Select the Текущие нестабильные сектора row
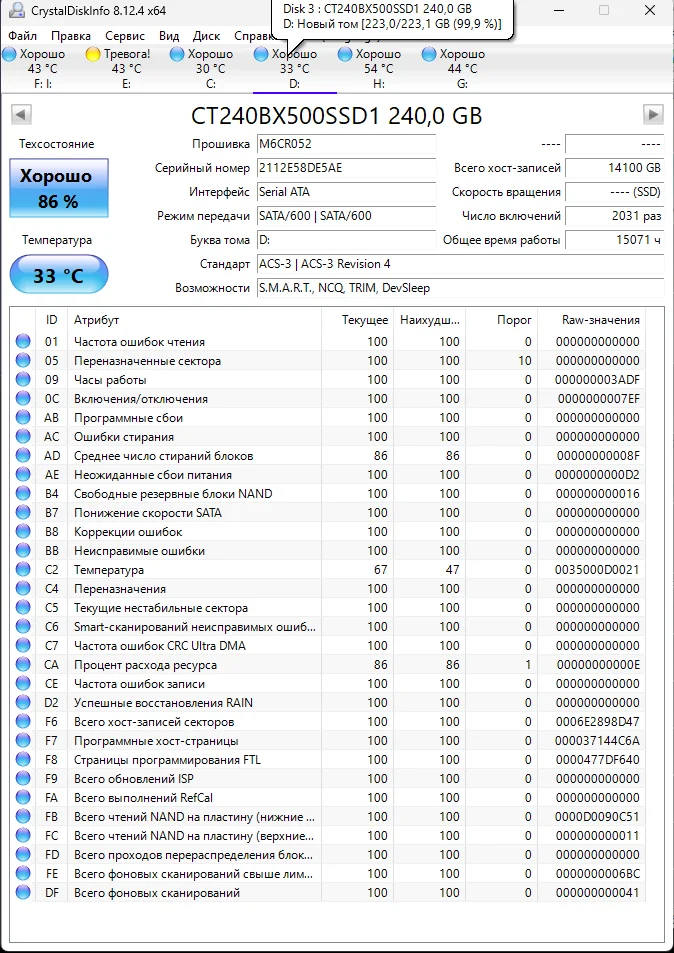The image size is (674, 953). tap(329, 608)
